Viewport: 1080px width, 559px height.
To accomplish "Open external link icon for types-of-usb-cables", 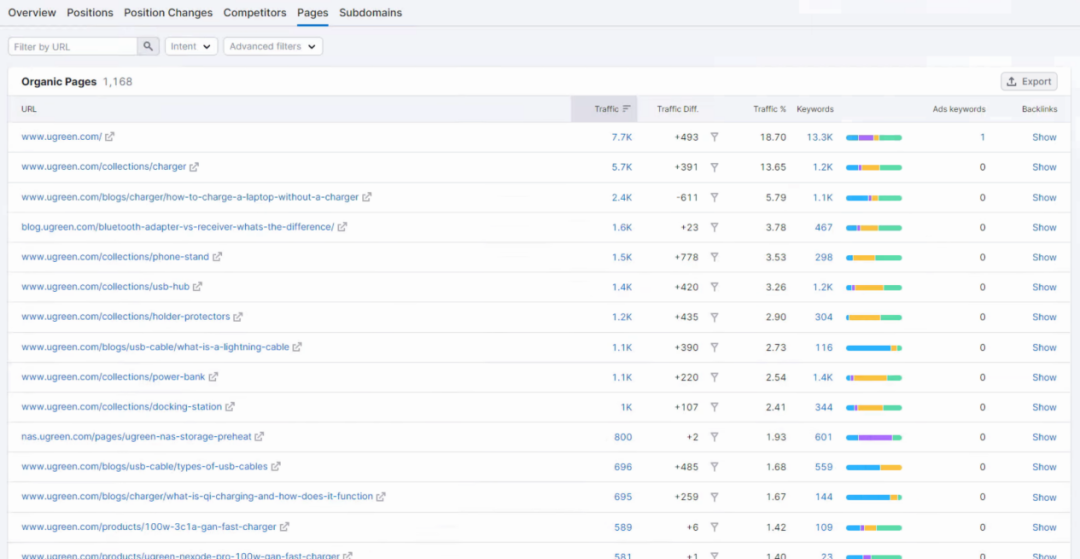I will point(276,467).
